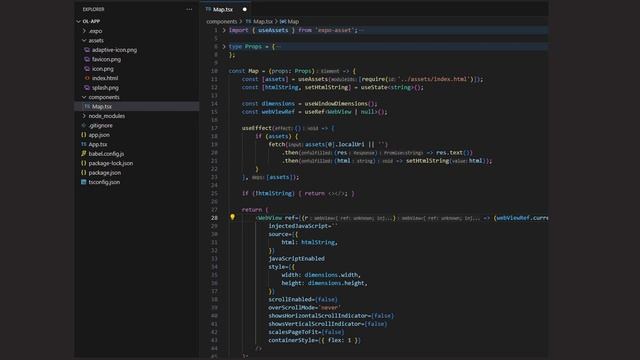This screenshot has height=360, width=640.
Task: Collapse the components folder
Action: pos(84,97)
